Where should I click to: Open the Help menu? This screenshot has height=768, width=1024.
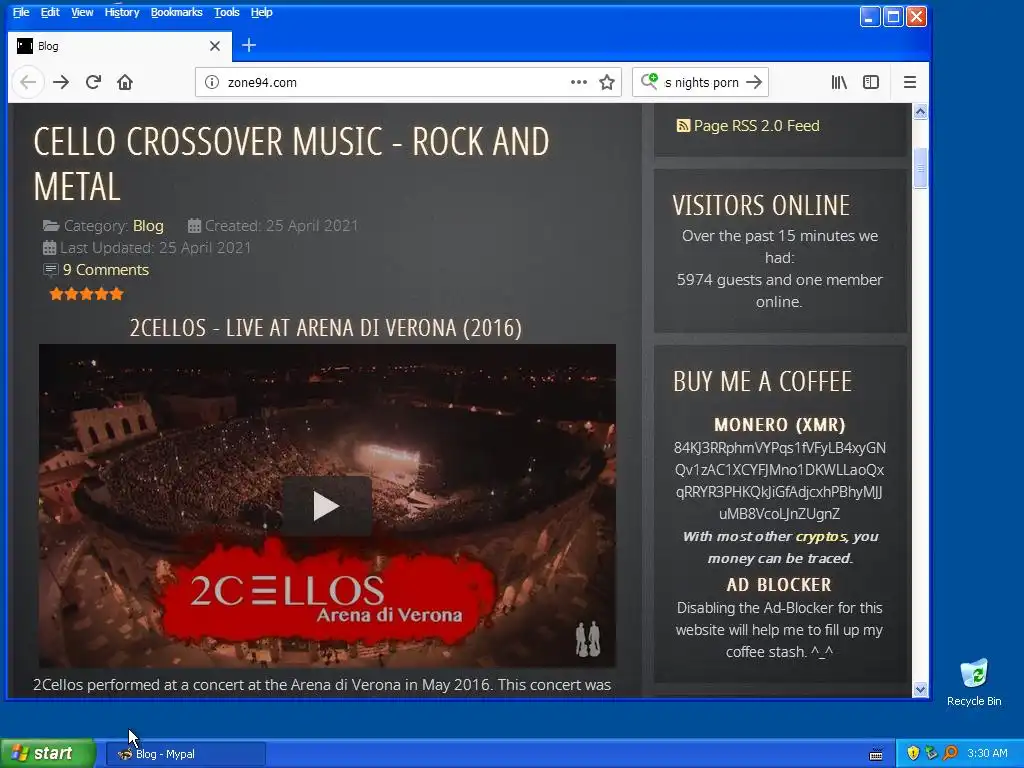coord(261,12)
